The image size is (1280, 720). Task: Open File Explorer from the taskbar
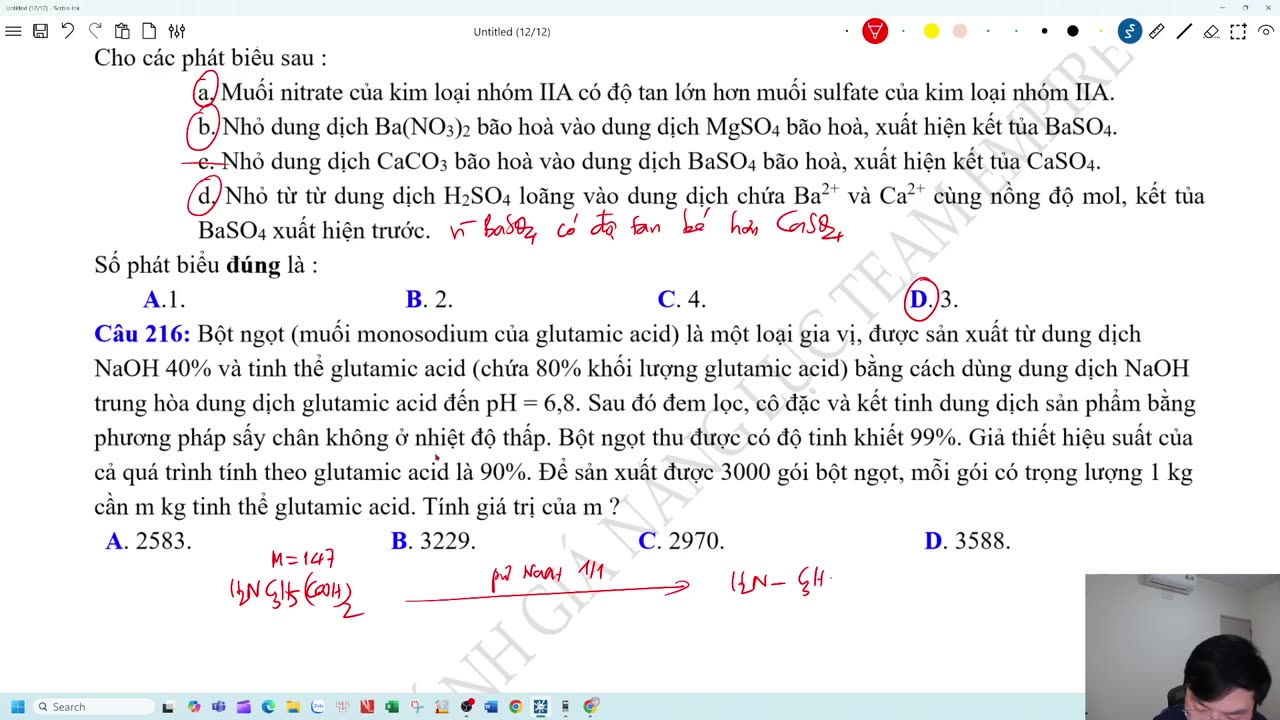click(293, 707)
